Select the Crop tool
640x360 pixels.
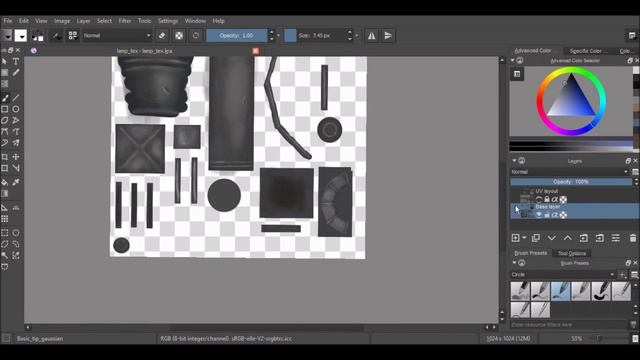pyautogui.click(x=5, y=157)
